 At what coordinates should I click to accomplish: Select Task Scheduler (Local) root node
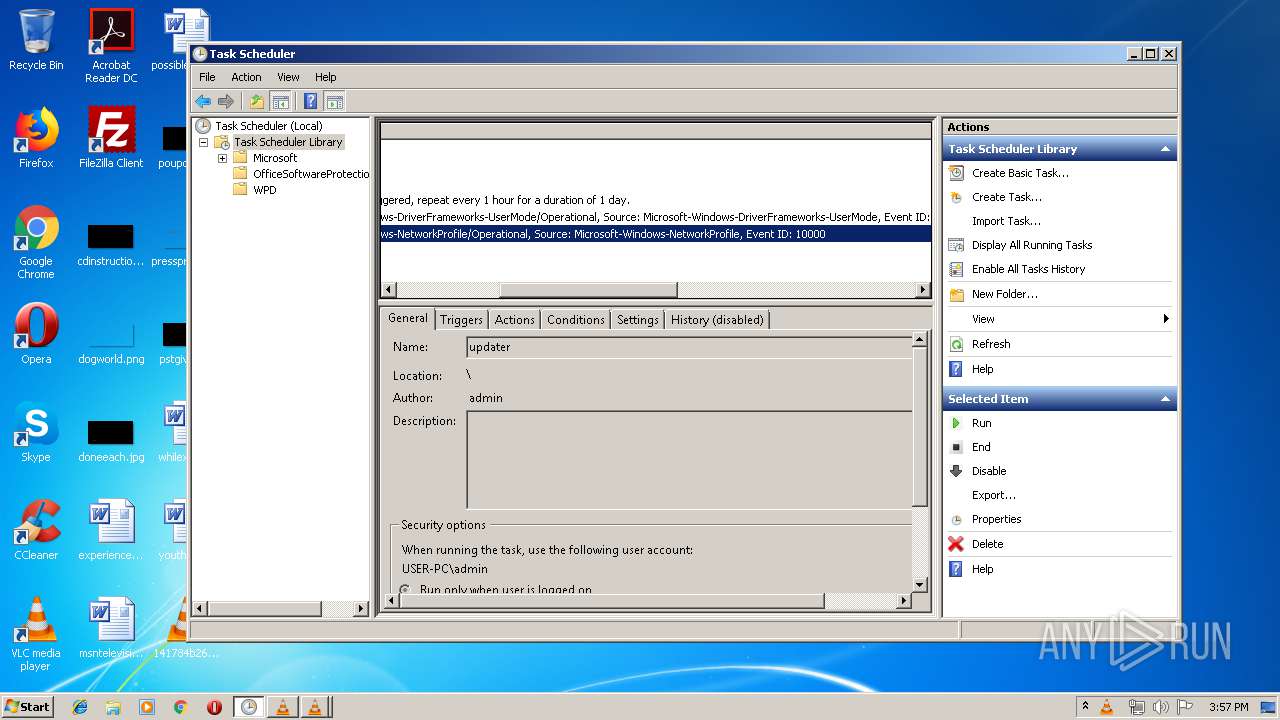269,126
